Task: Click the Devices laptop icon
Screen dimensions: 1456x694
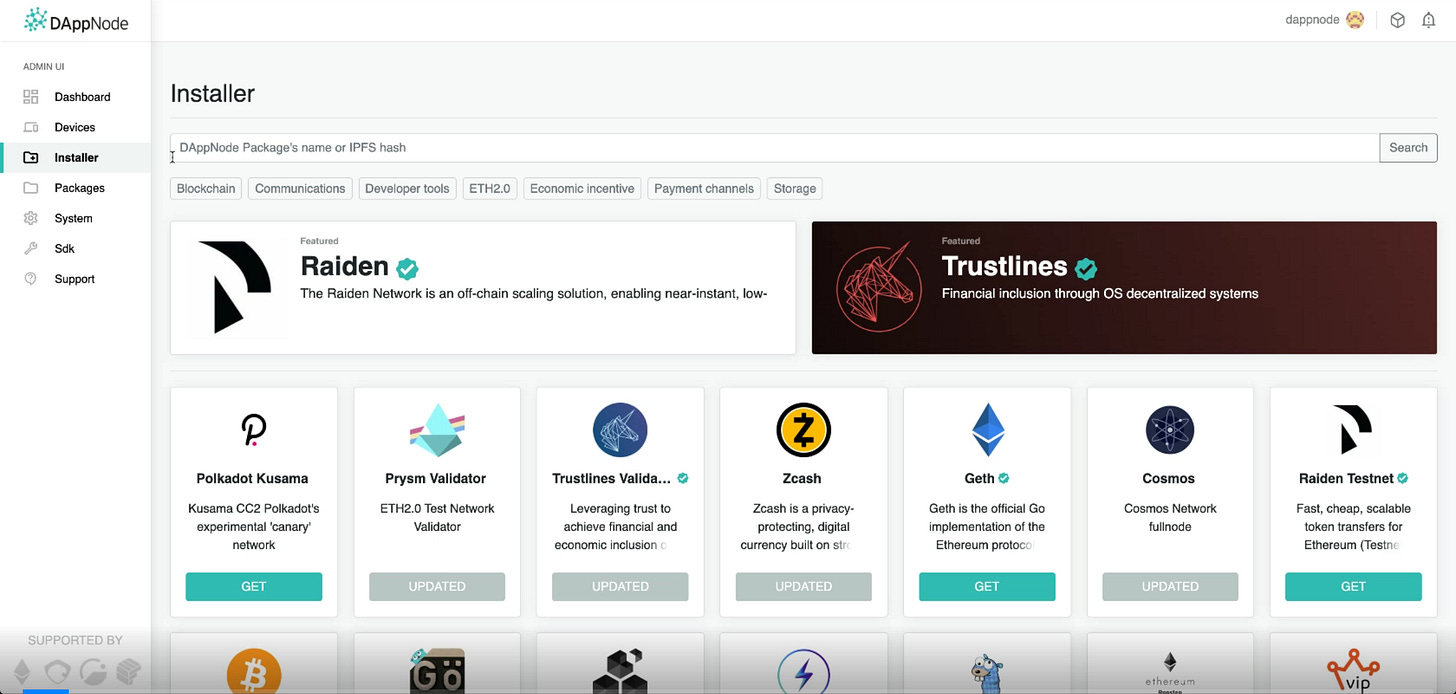Action: [31, 127]
